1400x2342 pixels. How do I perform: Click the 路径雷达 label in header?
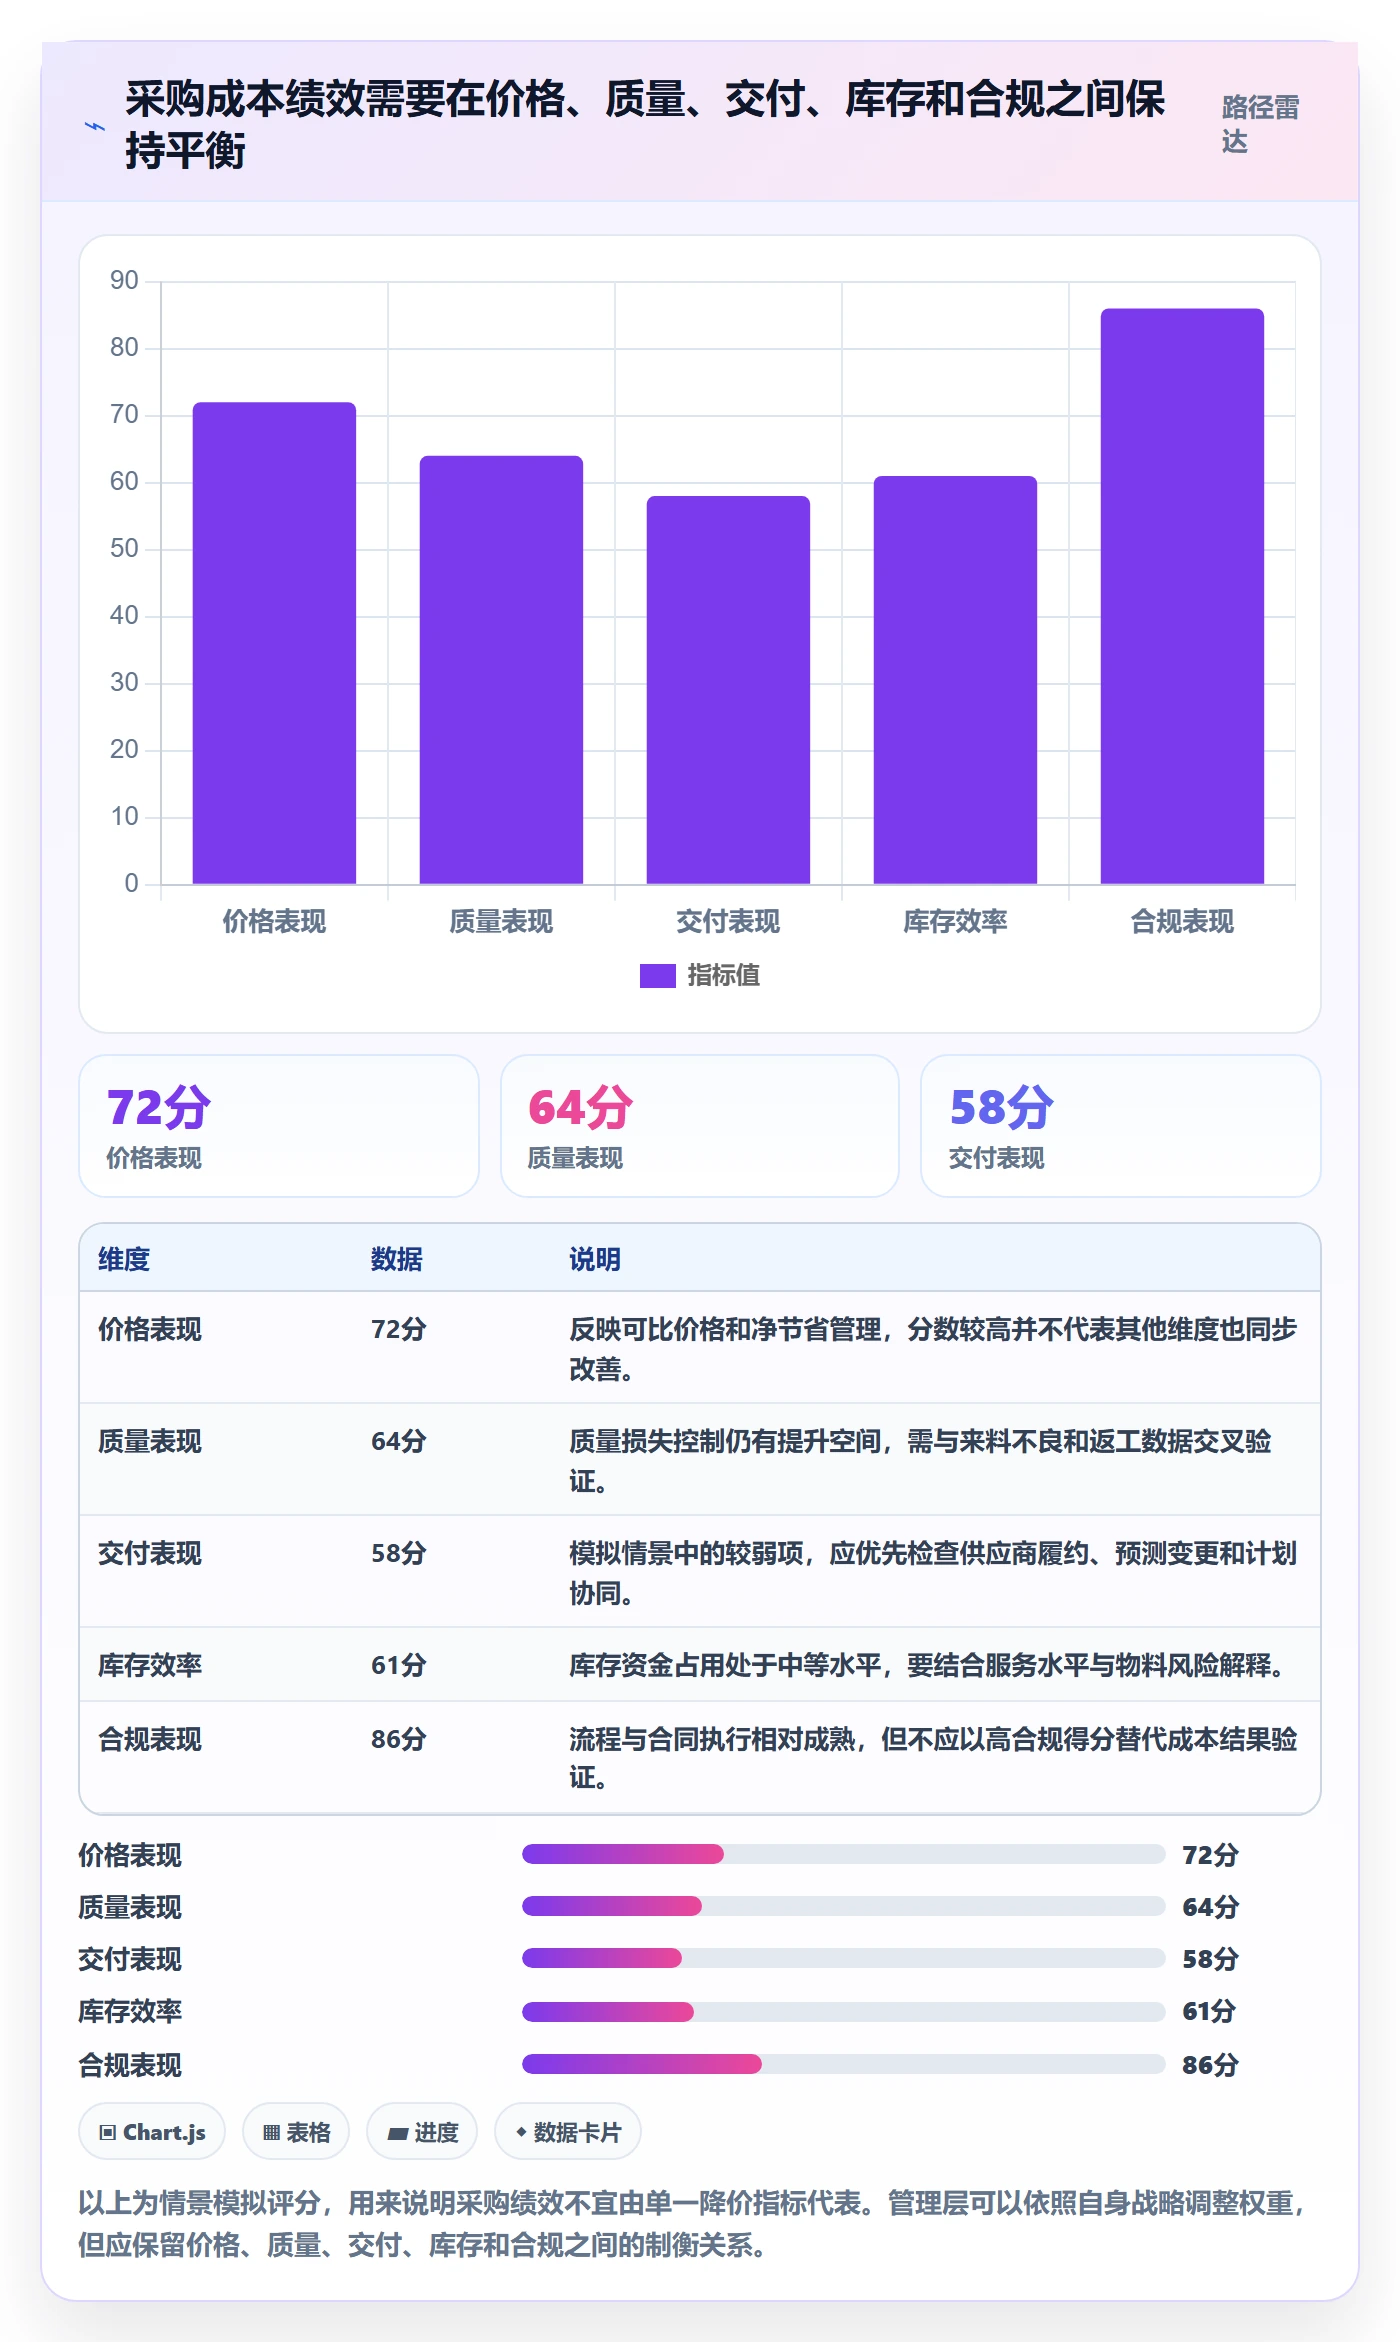pyautogui.click(x=1261, y=124)
